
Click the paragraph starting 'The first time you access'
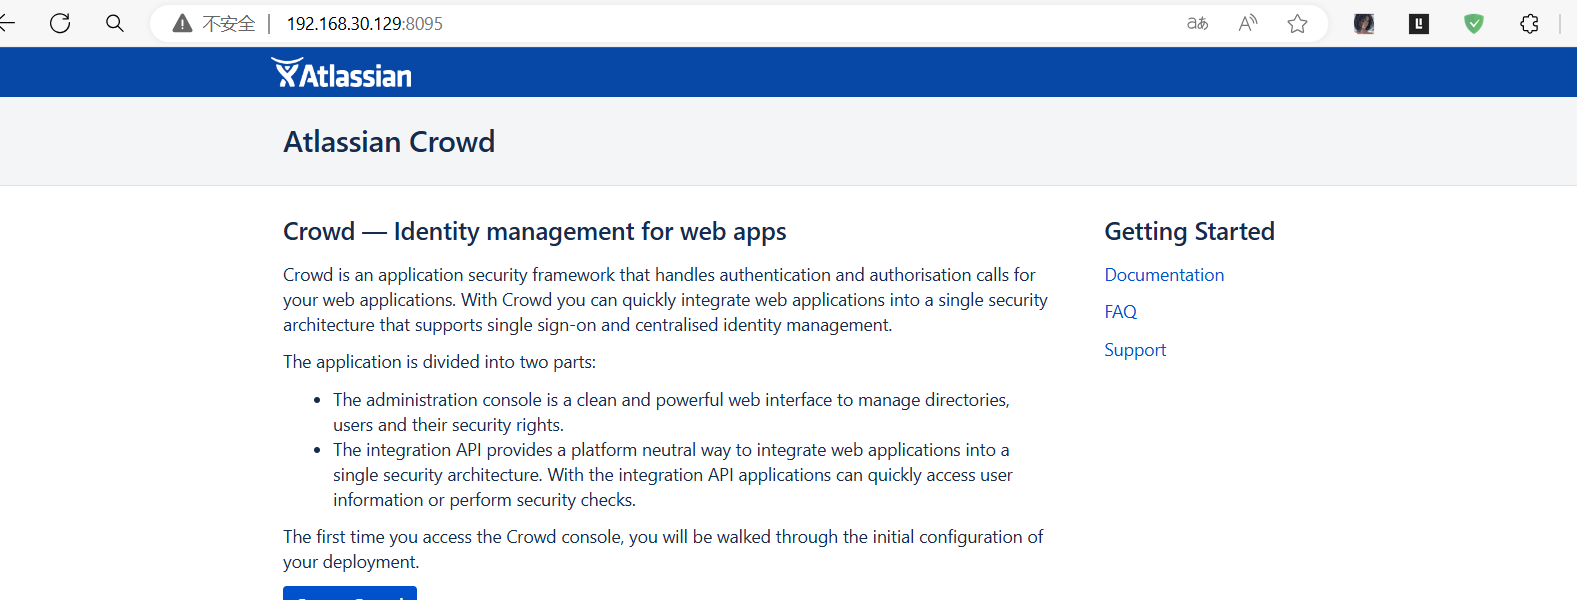click(663, 549)
